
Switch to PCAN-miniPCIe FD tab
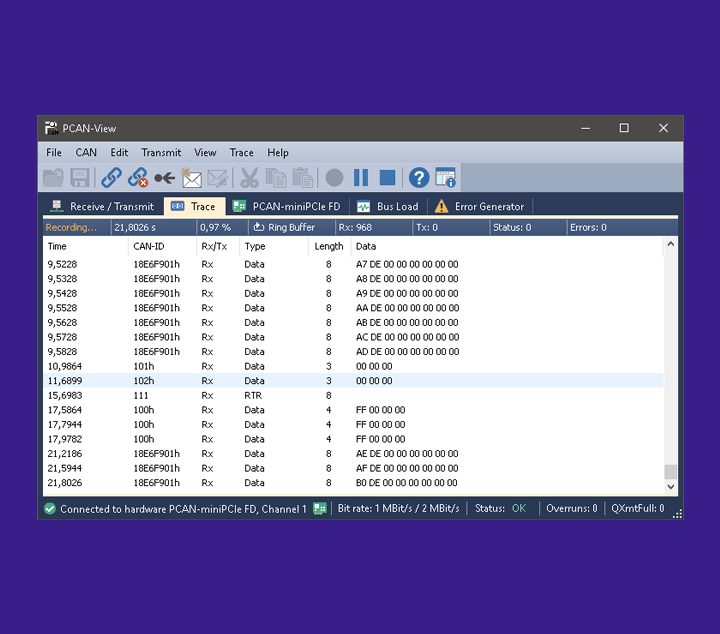287,207
